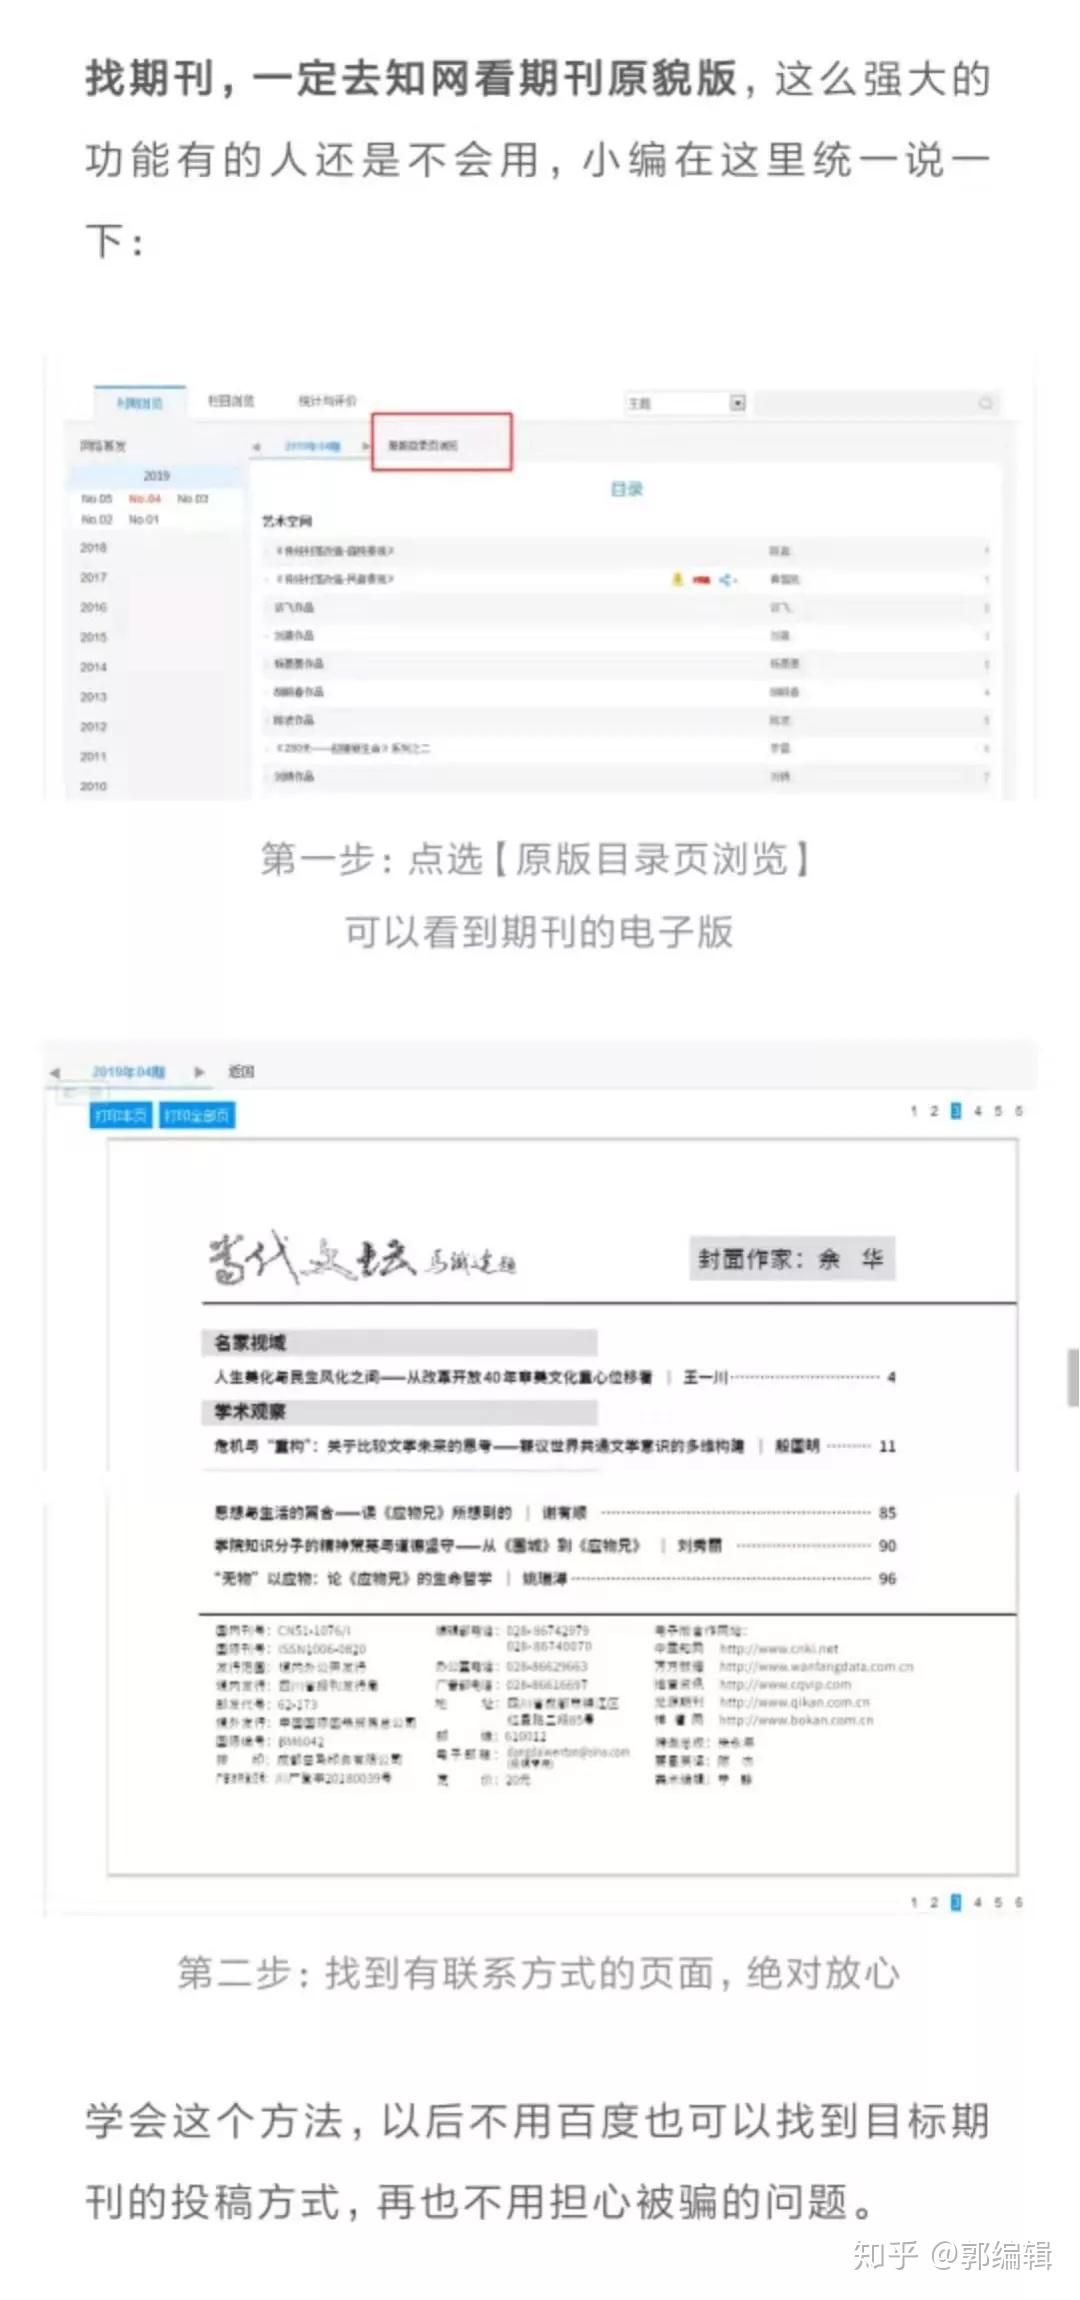The image size is (1080, 2300).
Task: Click the blue share icon in the second article row
Action: pos(727,579)
